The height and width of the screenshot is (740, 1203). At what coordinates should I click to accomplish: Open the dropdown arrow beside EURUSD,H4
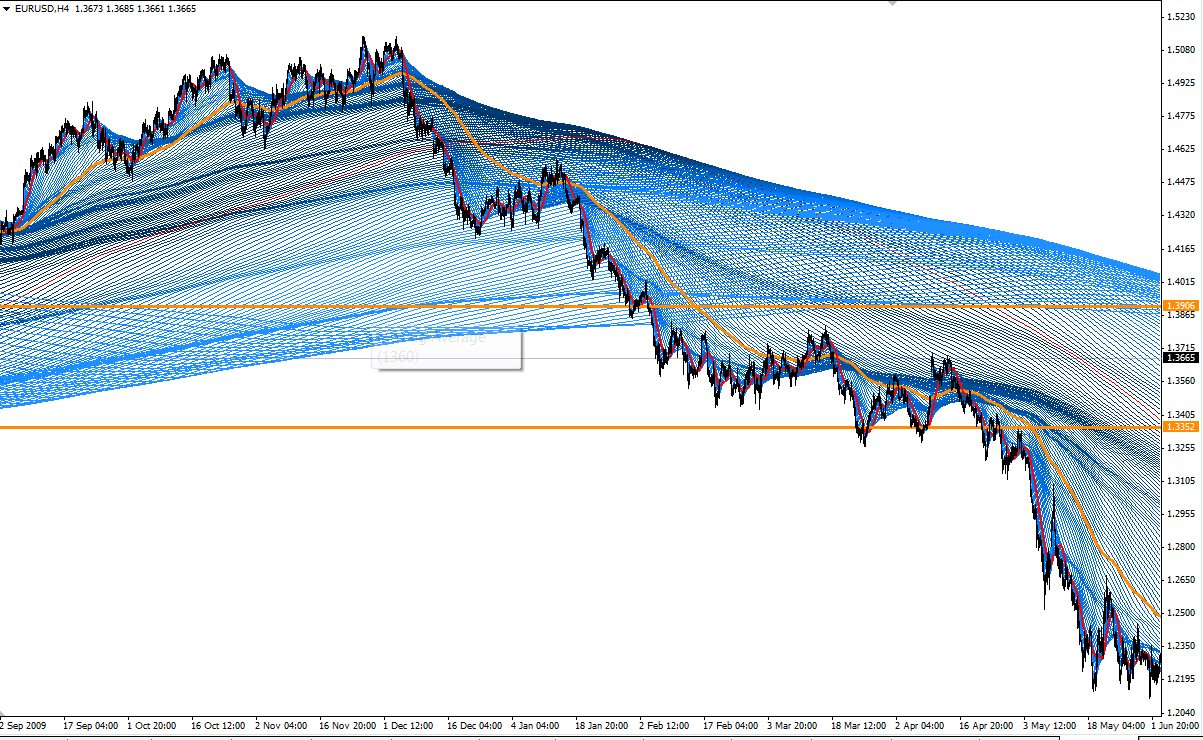(x=7, y=8)
